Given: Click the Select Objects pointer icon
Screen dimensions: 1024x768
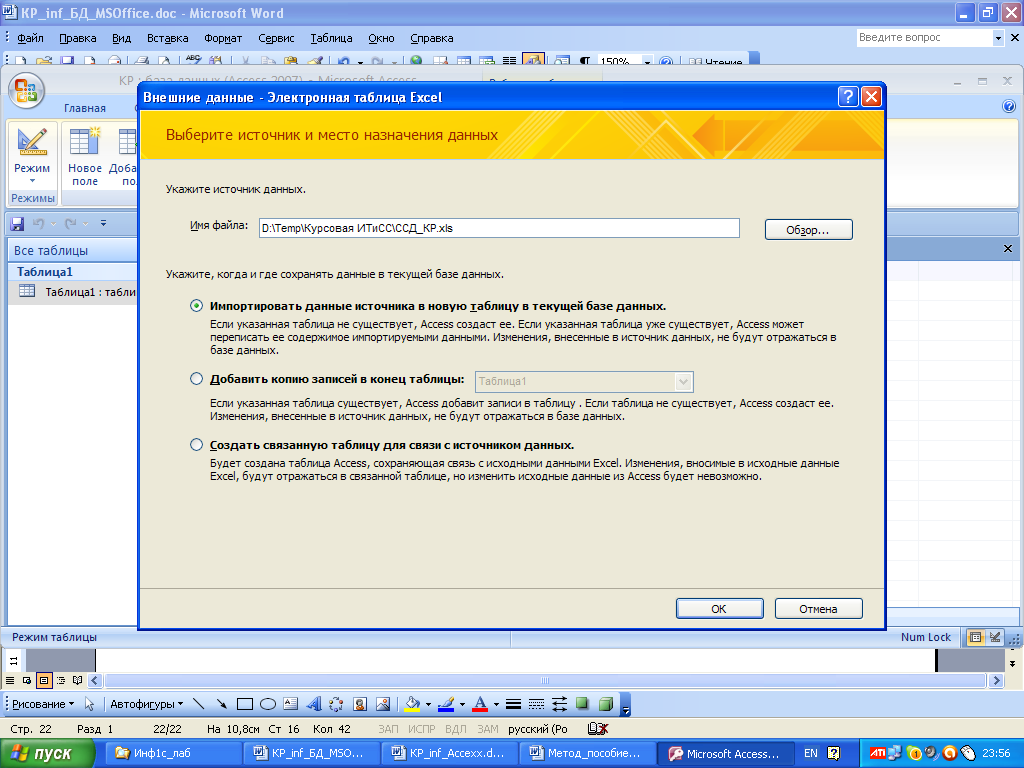Looking at the screenshot, I should pyautogui.click(x=89, y=704).
